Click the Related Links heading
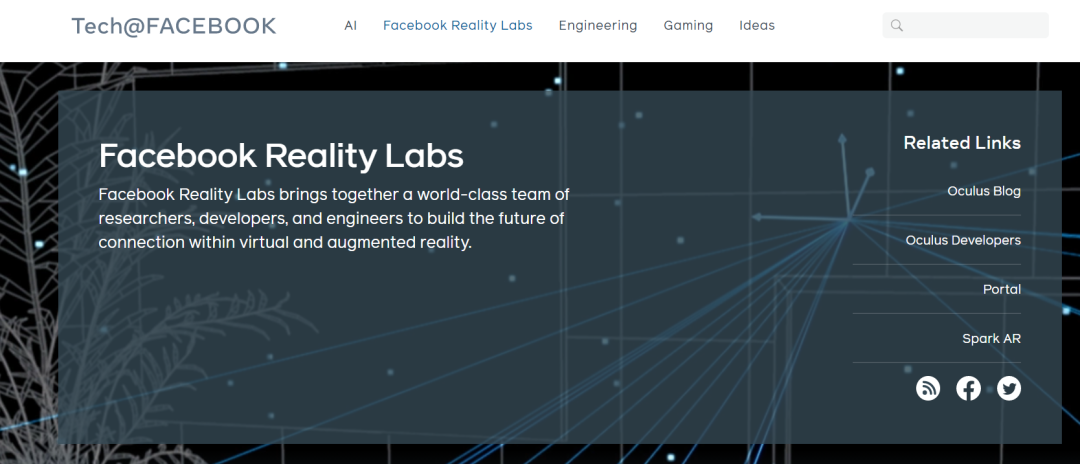The image size is (1080, 464). (962, 143)
